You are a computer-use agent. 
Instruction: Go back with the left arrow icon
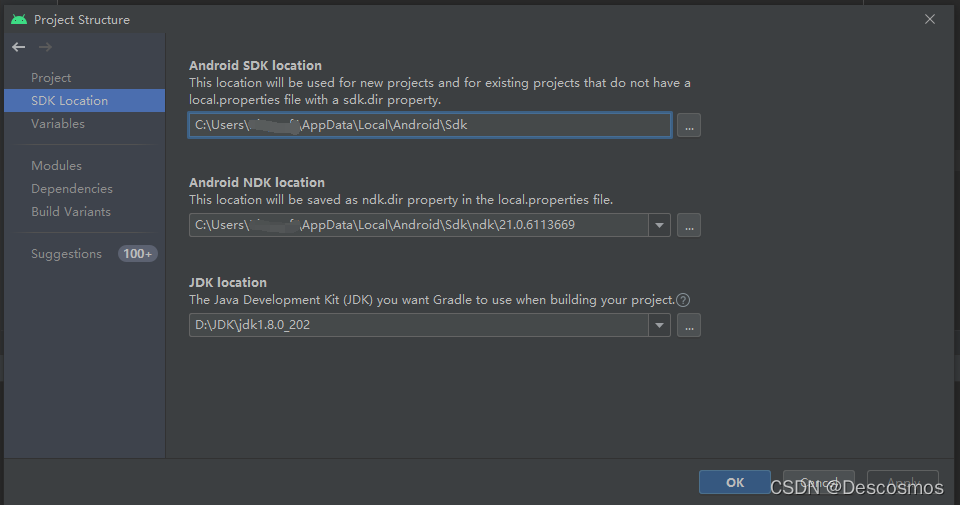tap(18, 47)
